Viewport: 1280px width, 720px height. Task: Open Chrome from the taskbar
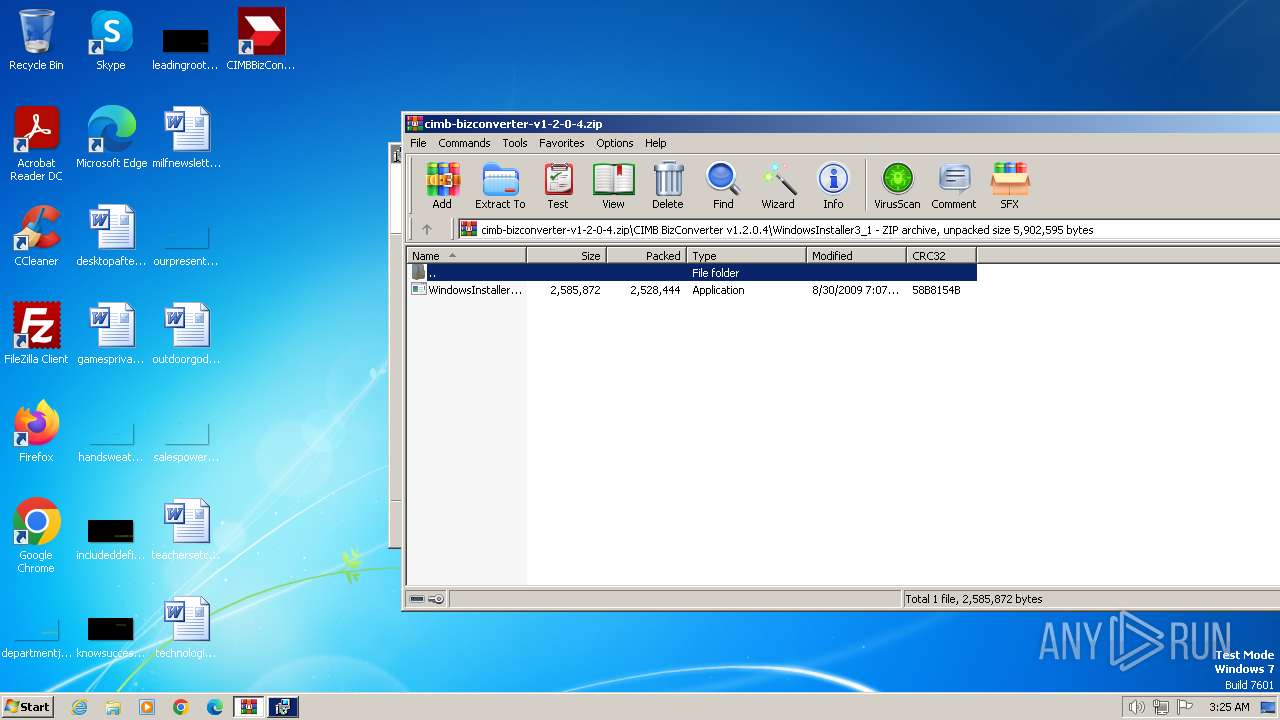click(x=181, y=707)
